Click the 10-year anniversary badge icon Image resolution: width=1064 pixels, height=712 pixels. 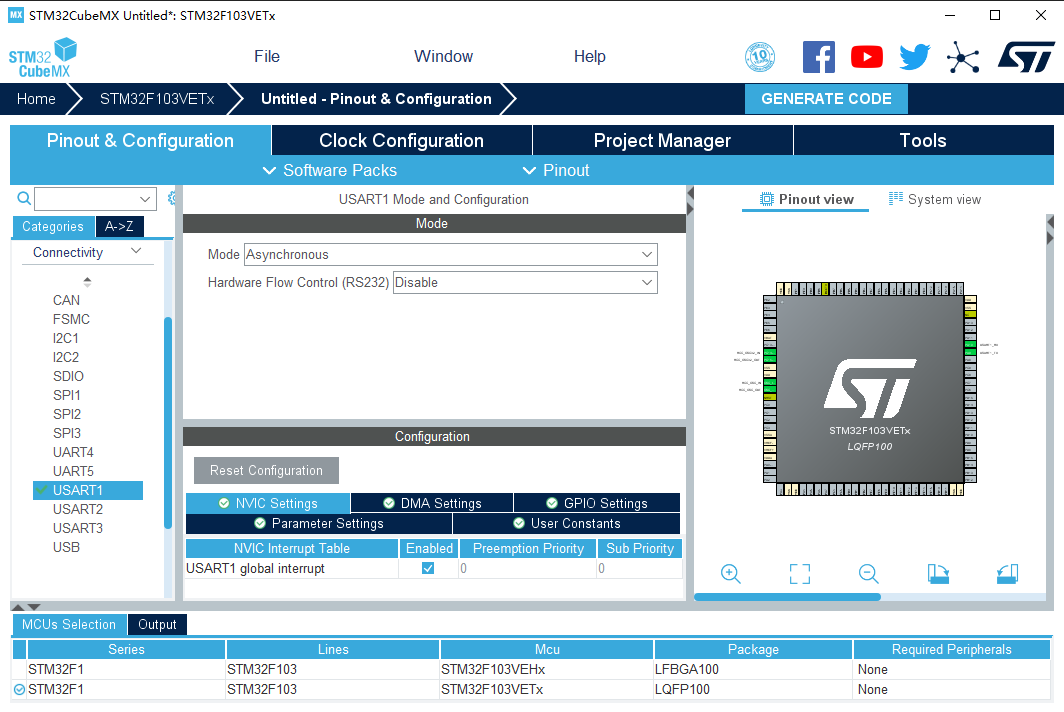(760, 57)
